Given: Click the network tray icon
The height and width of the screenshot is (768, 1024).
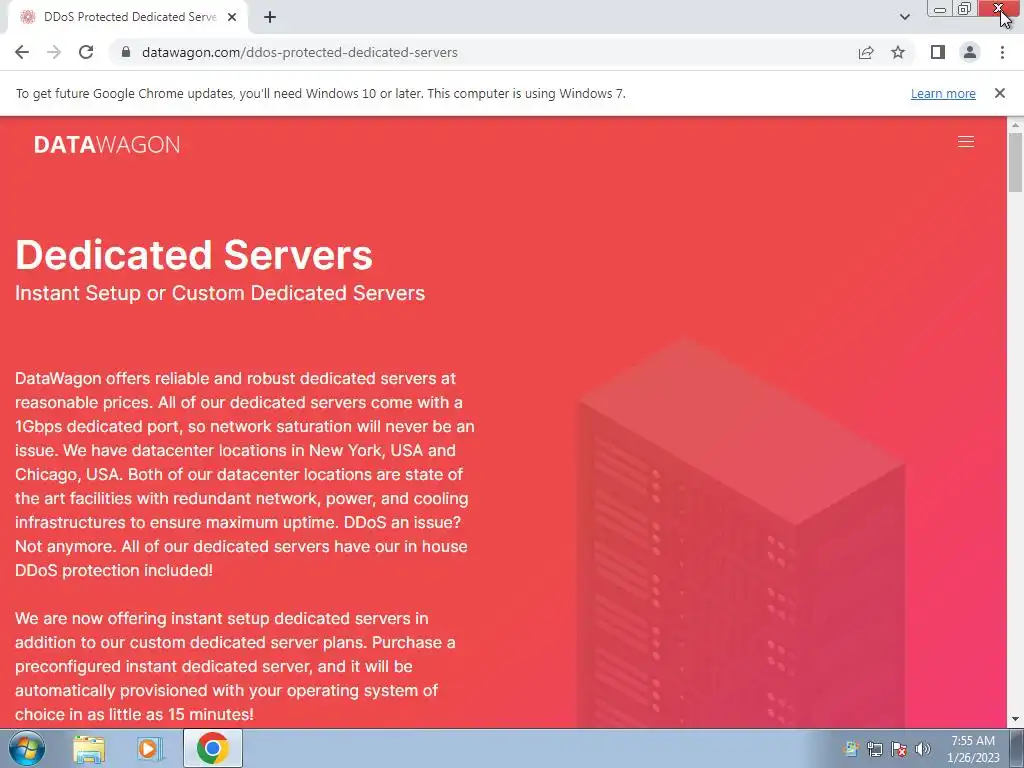Looking at the screenshot, I should (874, 749).
